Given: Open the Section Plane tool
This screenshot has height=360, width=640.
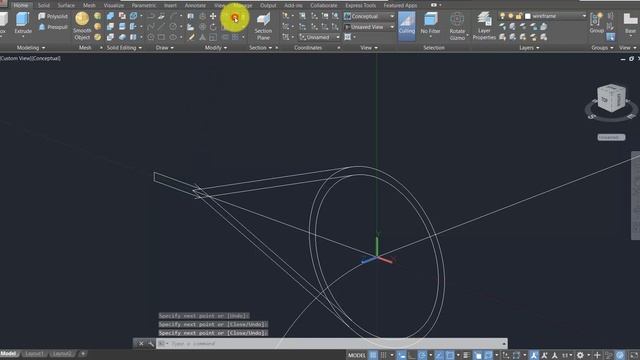Looking at the screenshot, I should [x=263, y=26].
